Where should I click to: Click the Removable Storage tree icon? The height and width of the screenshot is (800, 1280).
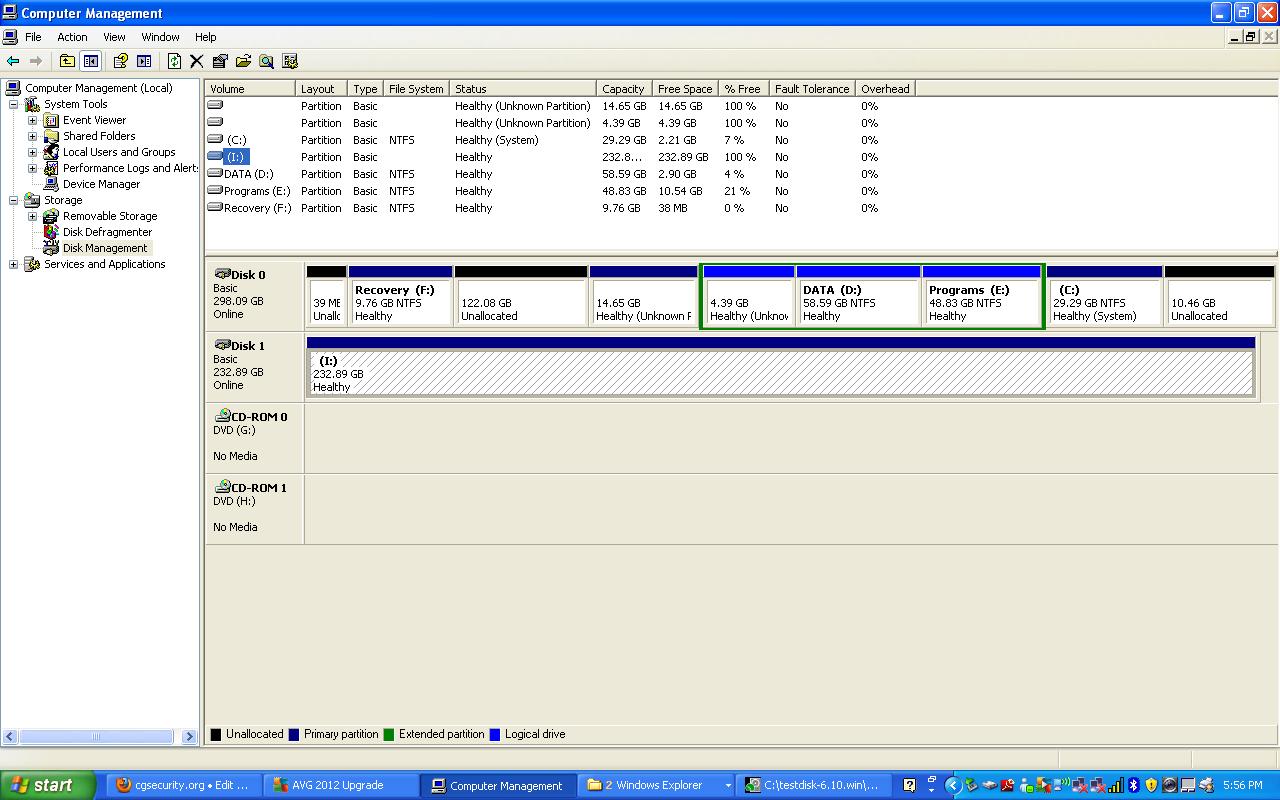click(x=51, y=216)
